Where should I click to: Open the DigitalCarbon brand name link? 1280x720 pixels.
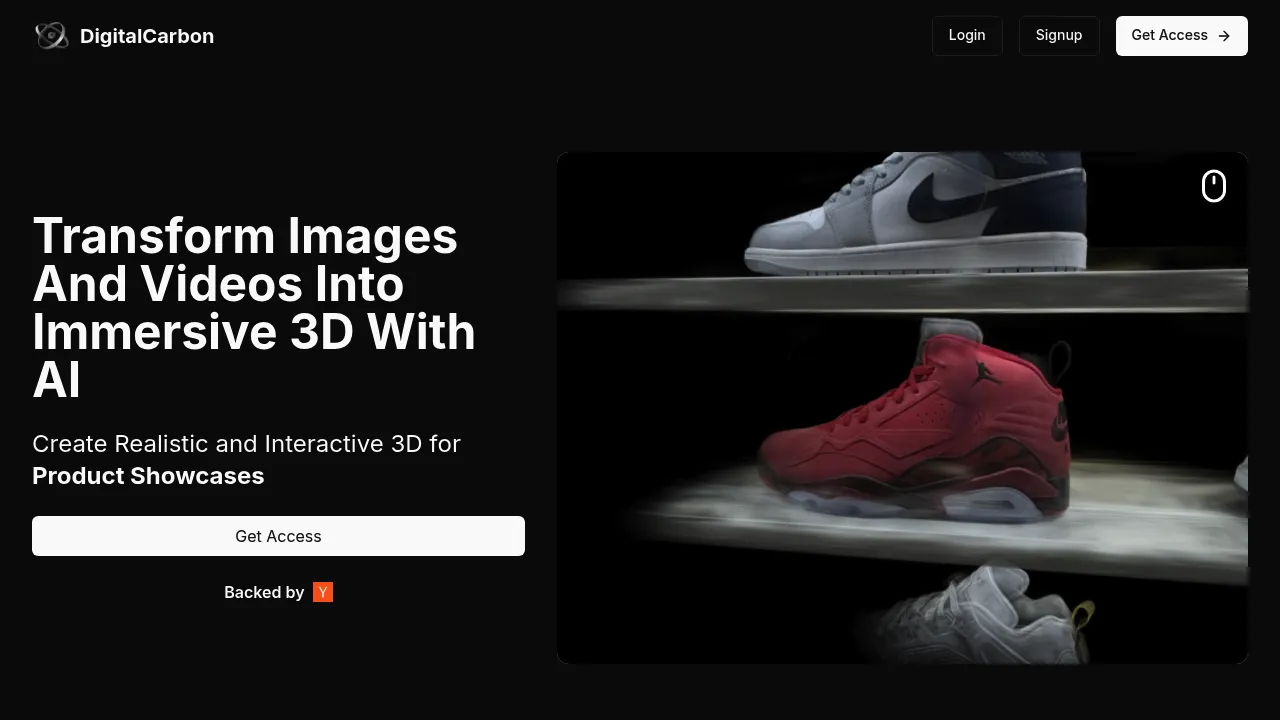(147, 36)
